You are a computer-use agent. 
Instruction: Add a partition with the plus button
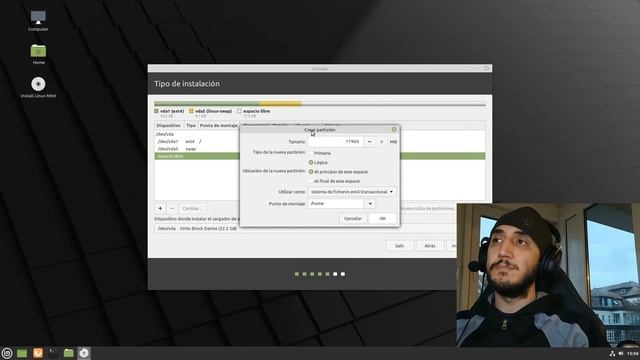point(160,208)
